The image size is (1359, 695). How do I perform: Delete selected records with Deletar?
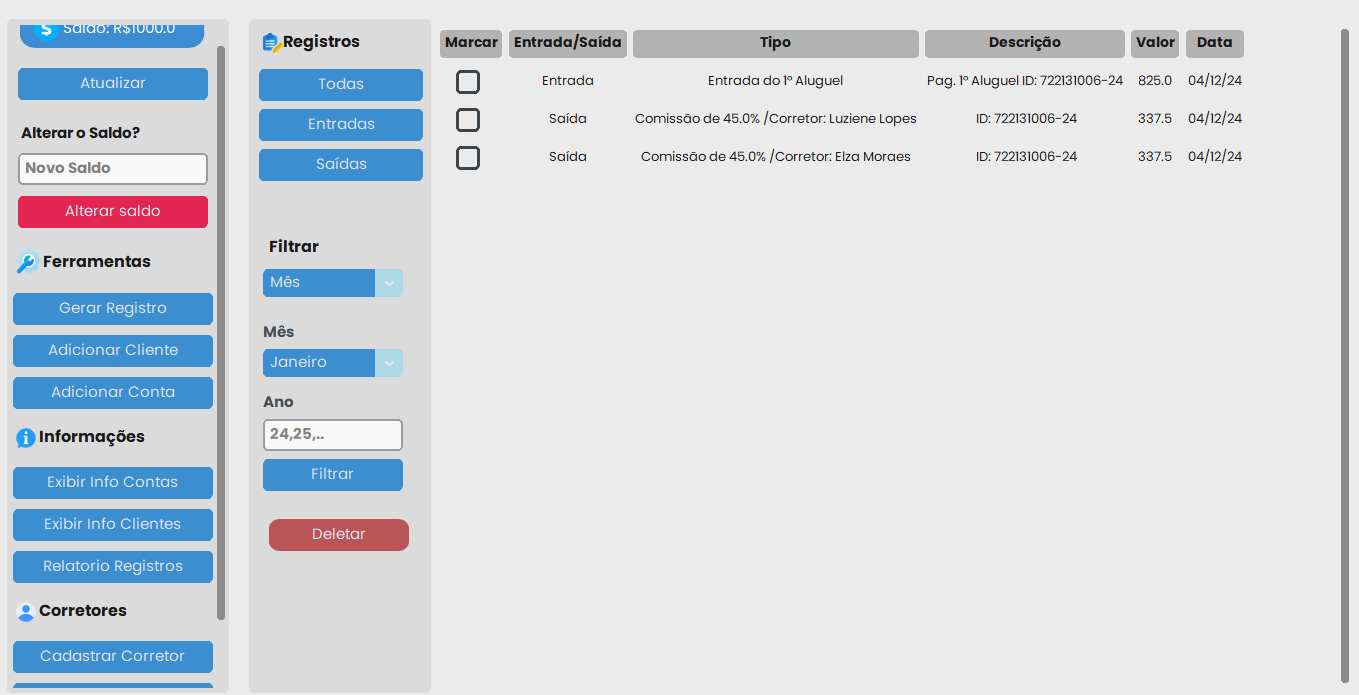[x=338, y=535]
